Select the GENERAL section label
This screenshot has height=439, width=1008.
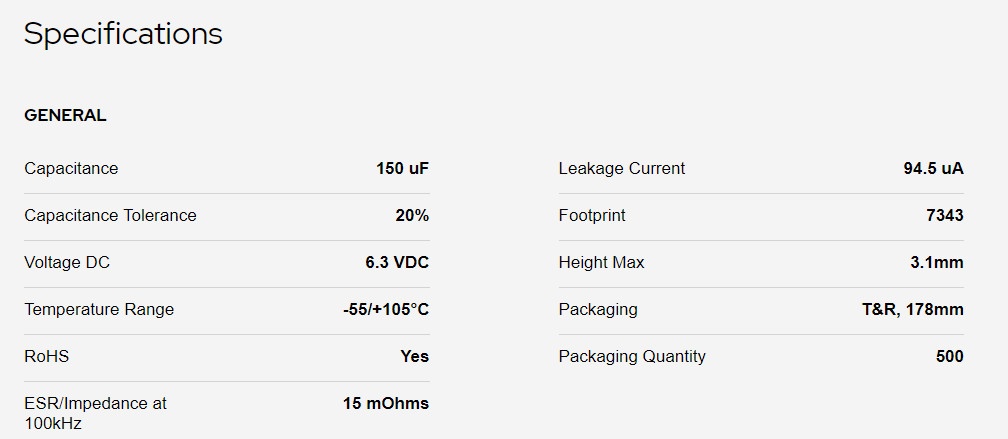click(66, 116)
